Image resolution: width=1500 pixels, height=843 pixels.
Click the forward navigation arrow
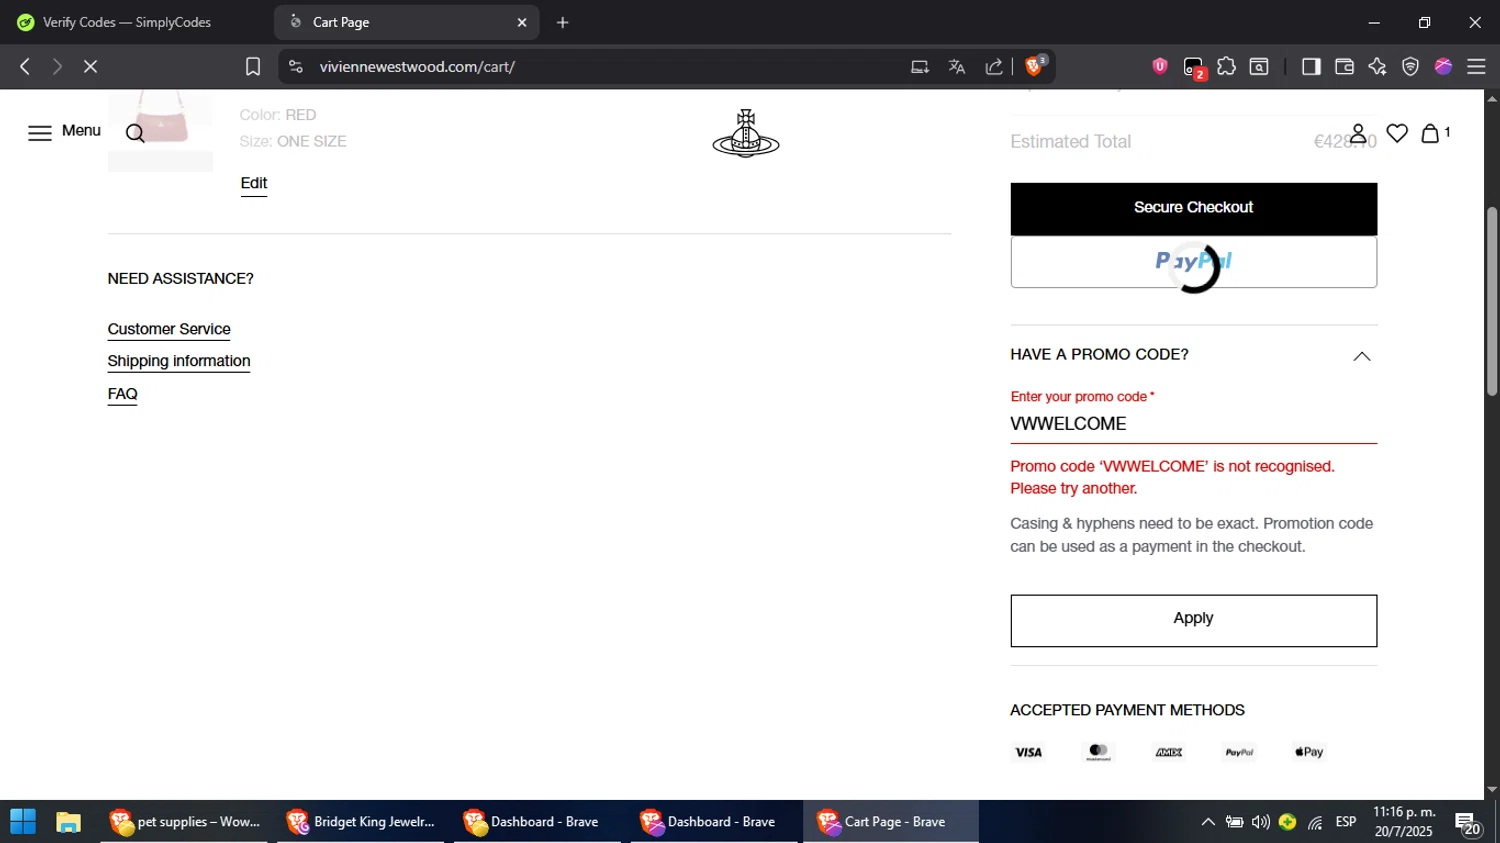tap(57, 67)
